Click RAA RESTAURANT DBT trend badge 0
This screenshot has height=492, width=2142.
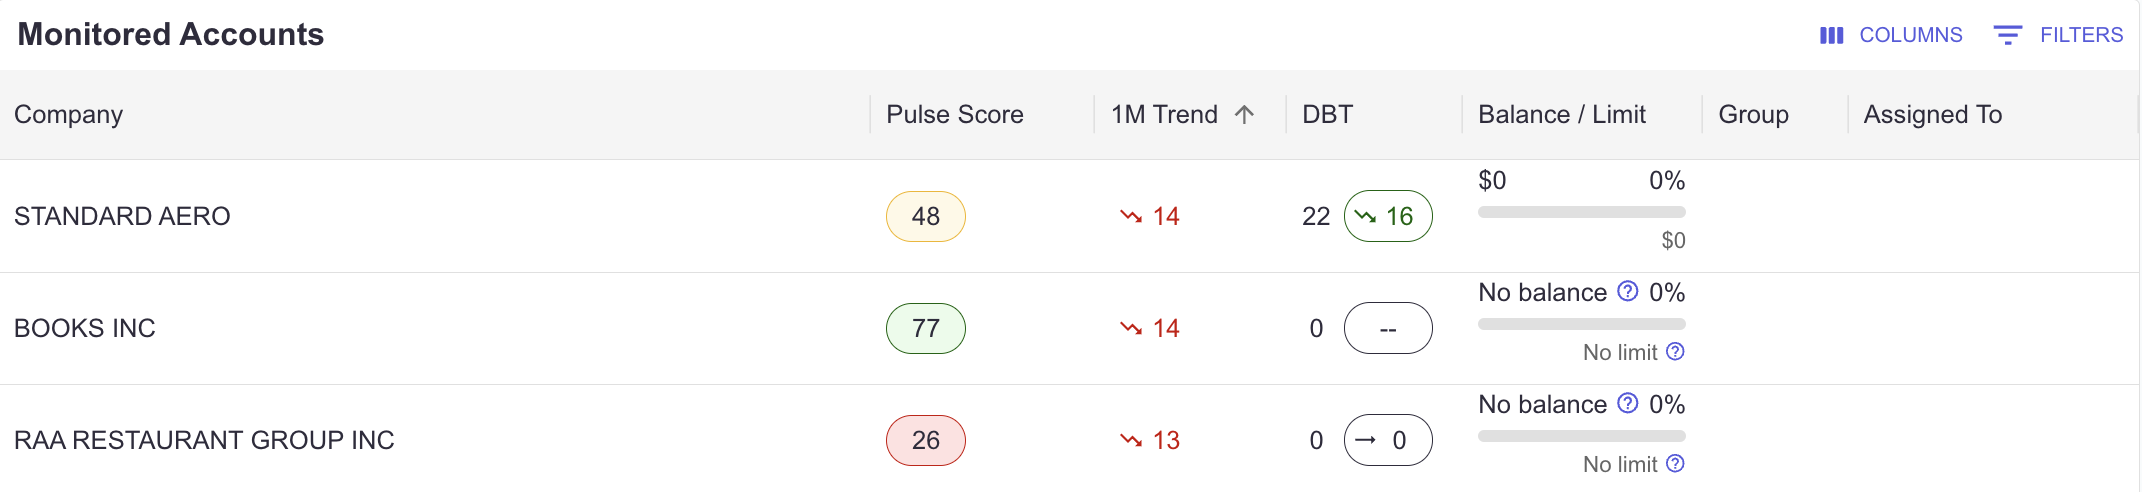click(1388, 440)
